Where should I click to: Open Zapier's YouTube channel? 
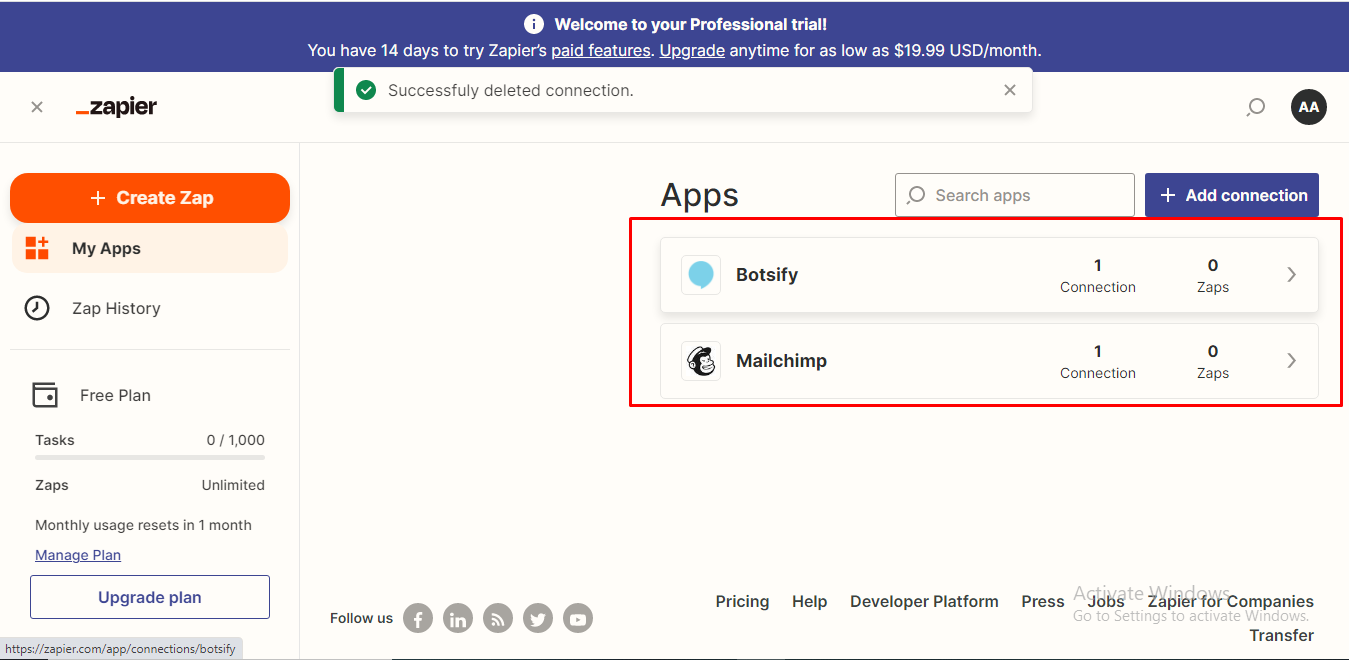tap(578, 618)
